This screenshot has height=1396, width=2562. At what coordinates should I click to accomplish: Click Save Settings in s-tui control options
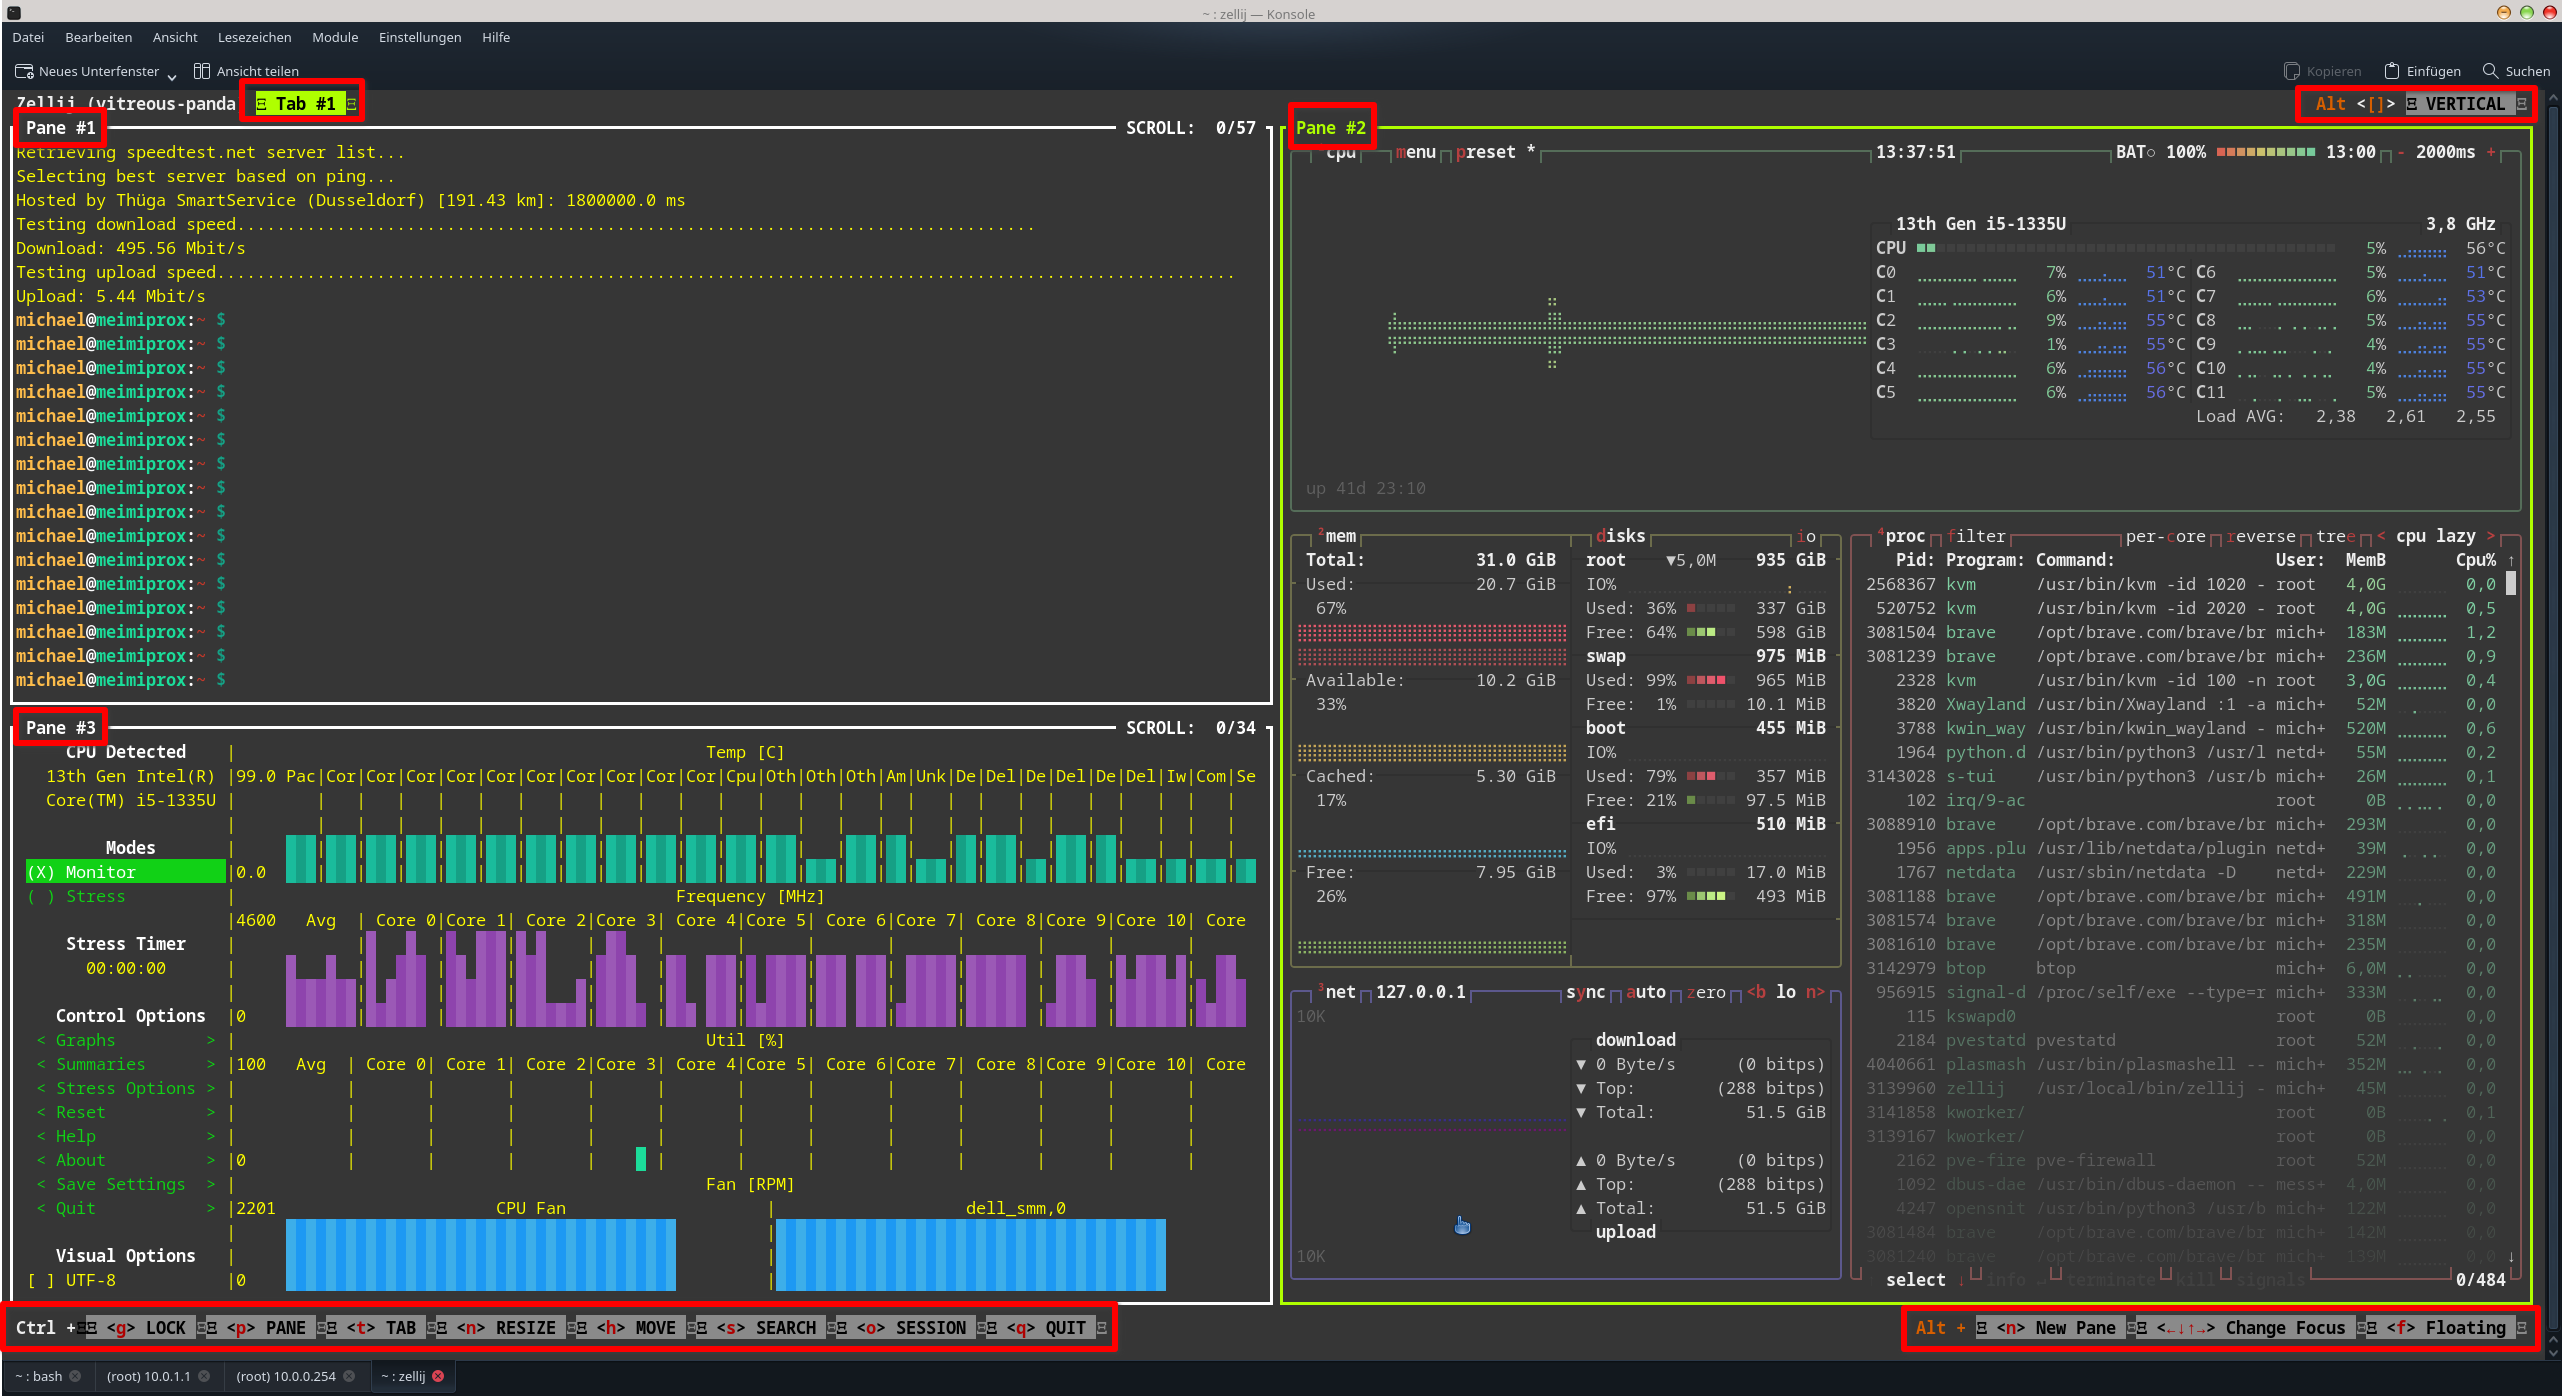(126, 1184)
